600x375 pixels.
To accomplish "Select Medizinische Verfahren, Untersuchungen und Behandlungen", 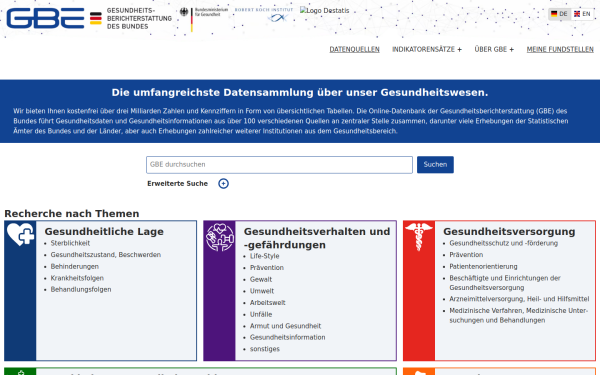I will (x=518, y=316).
